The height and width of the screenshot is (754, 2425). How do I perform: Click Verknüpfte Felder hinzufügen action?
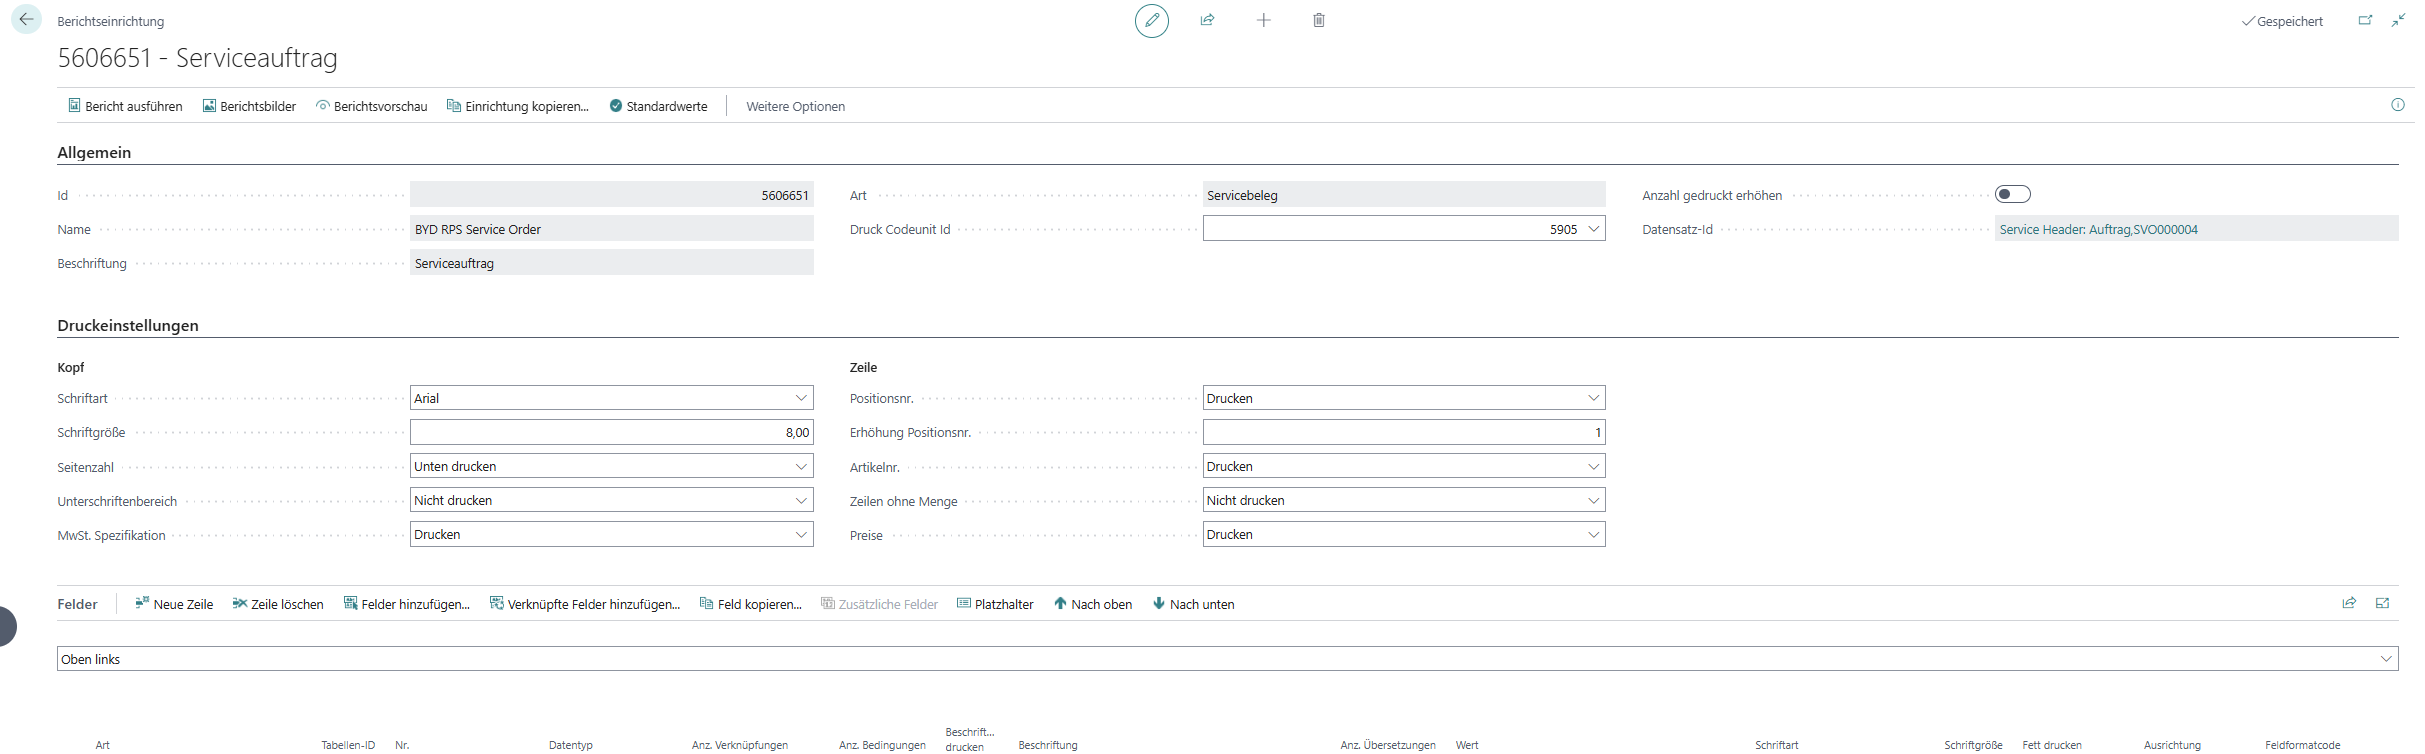coord(584,604)
